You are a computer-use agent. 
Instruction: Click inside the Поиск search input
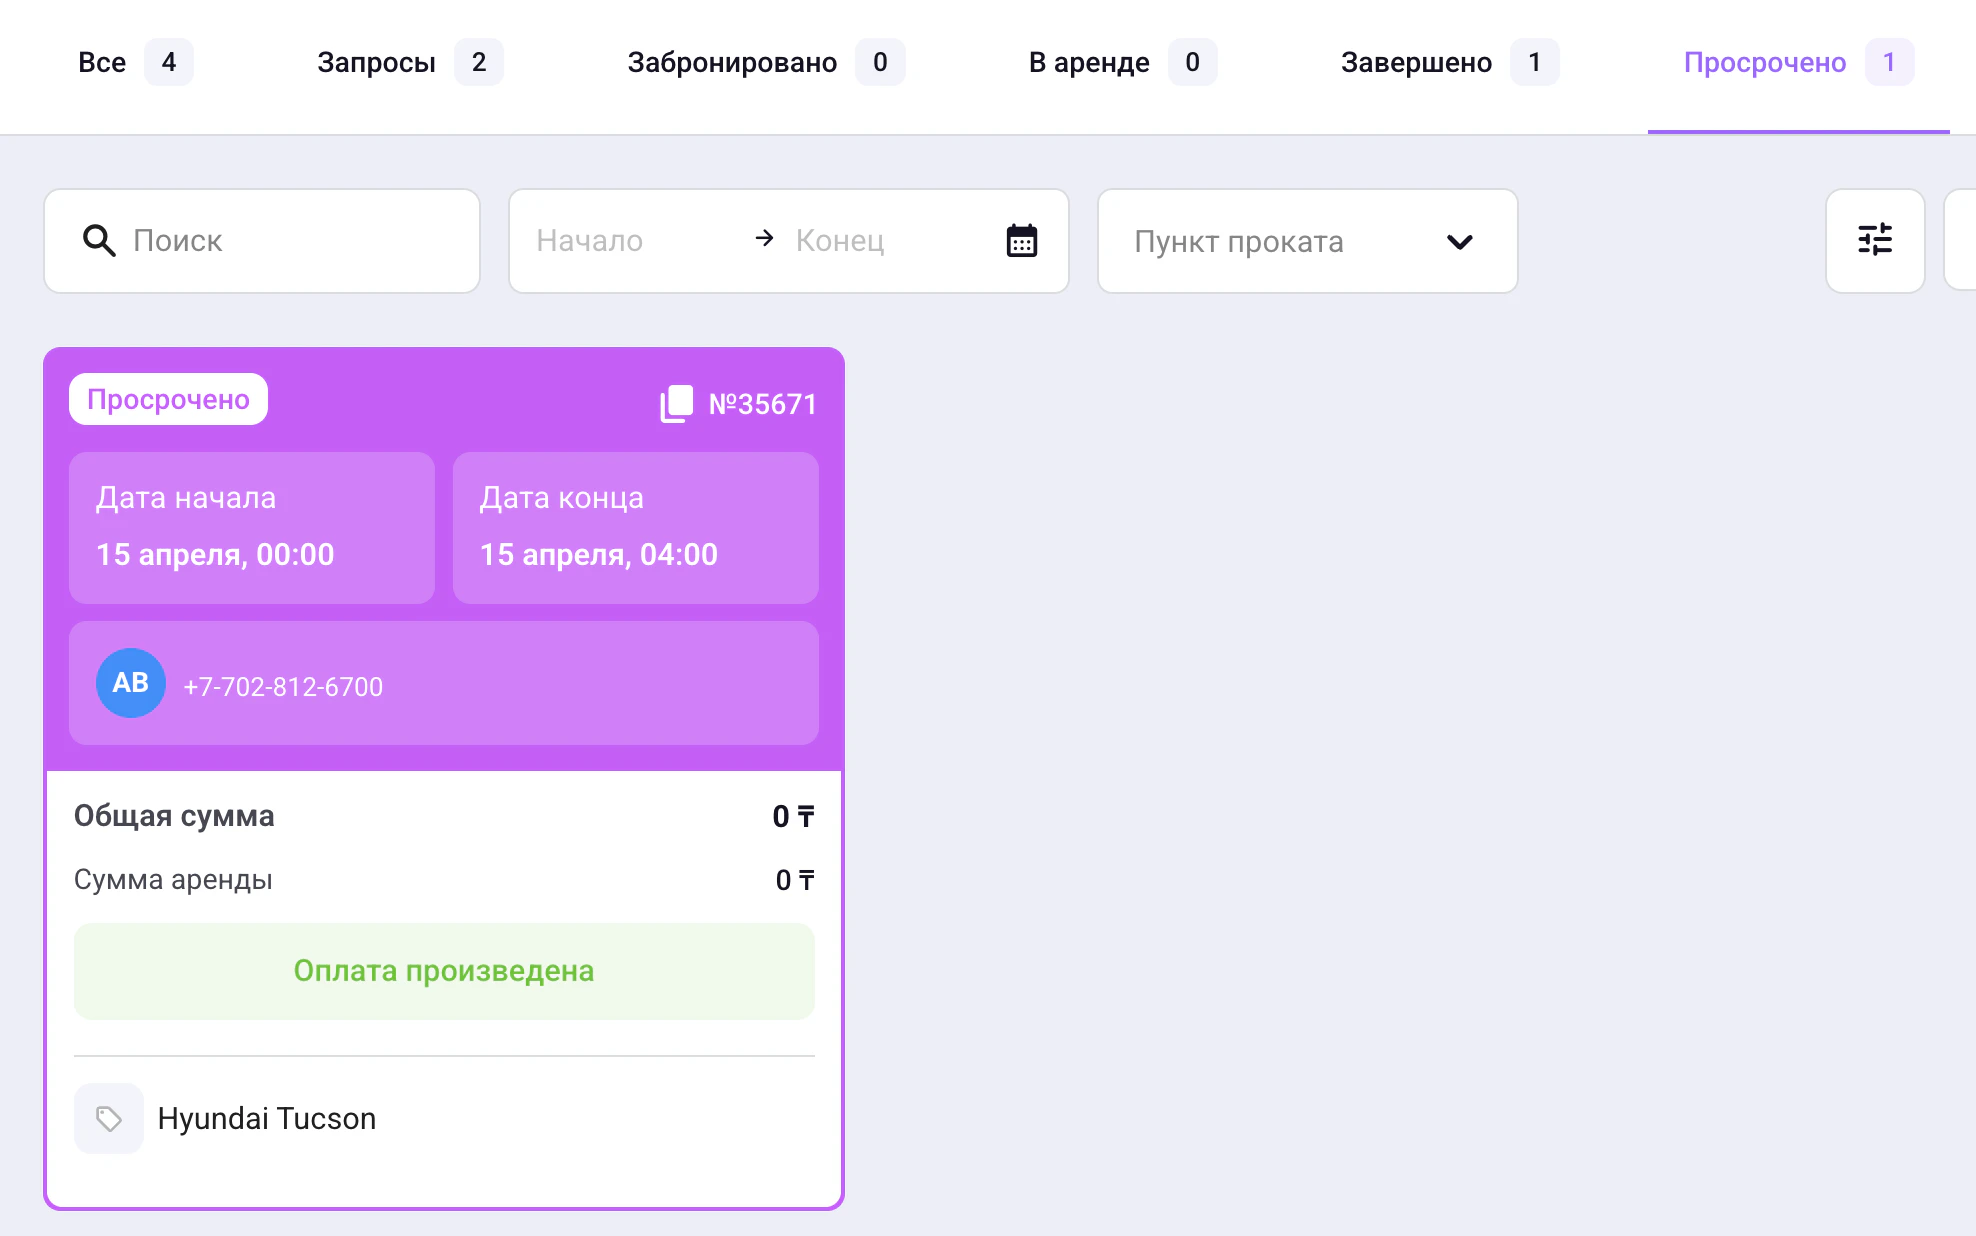coord(250,240)
